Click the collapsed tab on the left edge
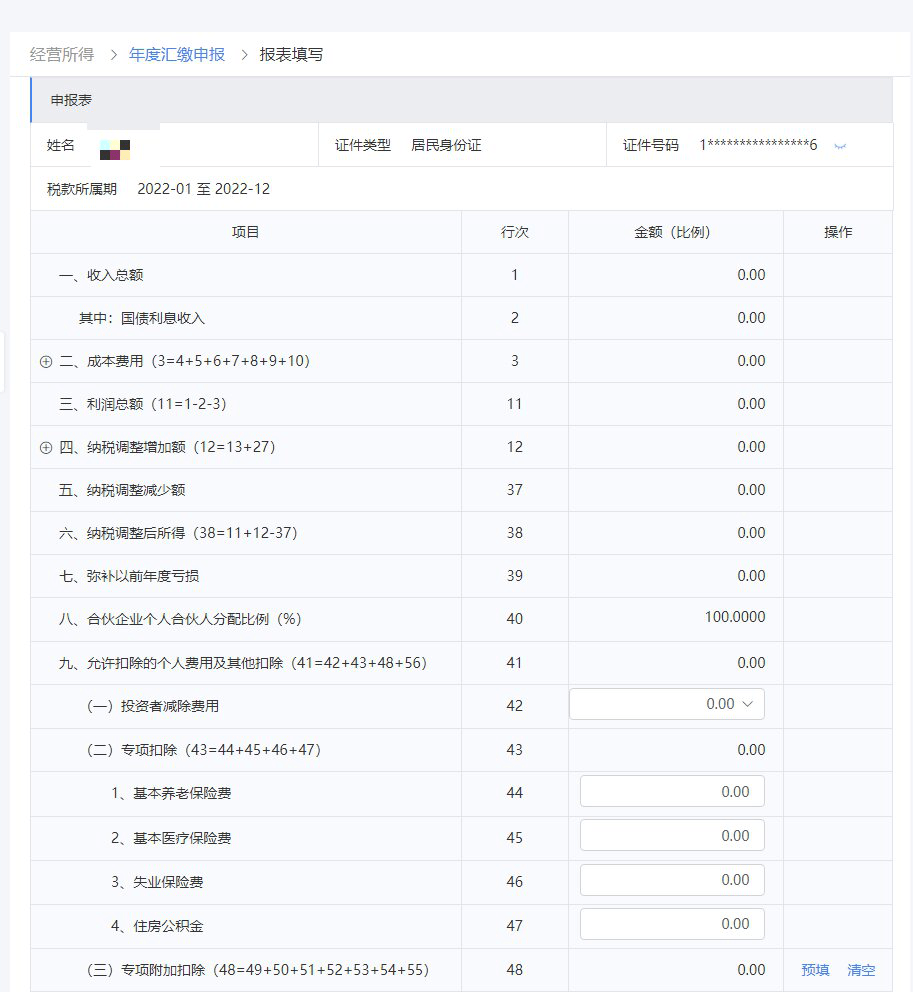 tap(3, 362)
